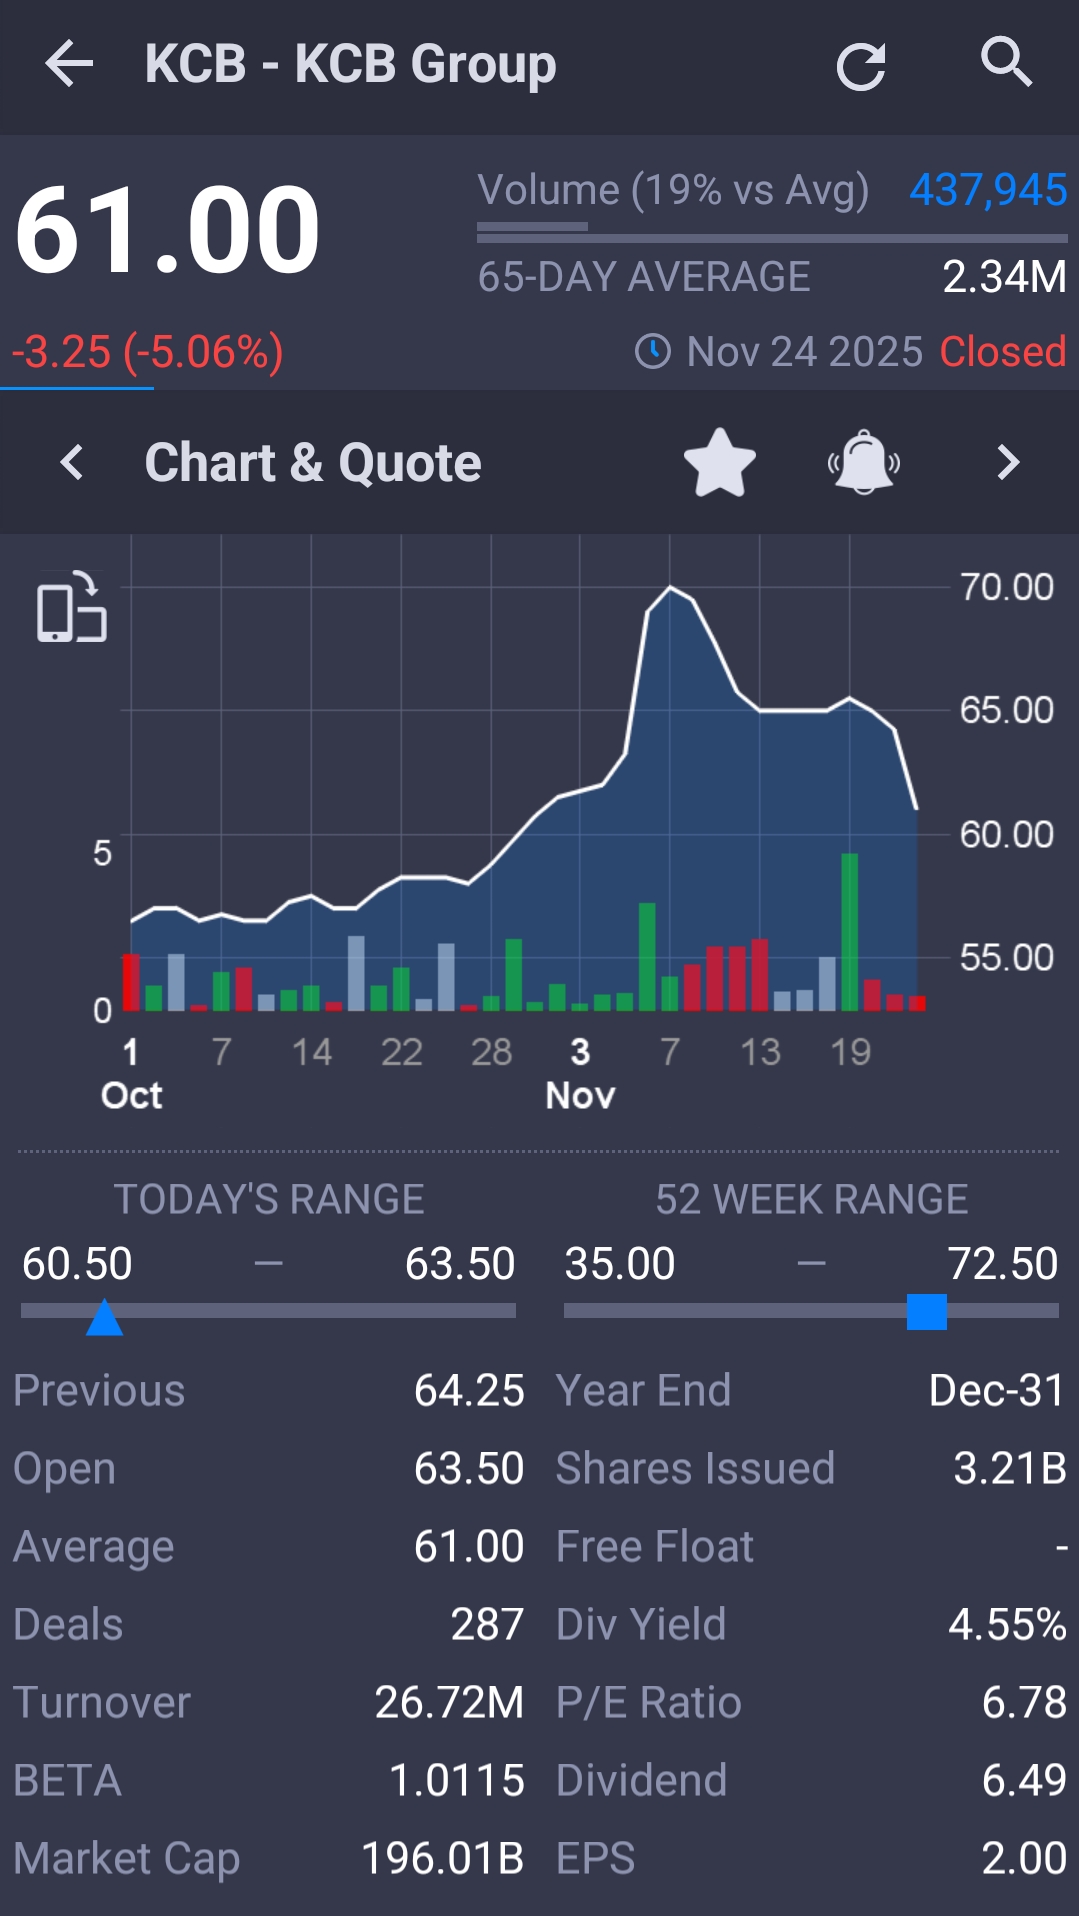Tap the back arrow in header
This screenshot has height=1916, width=1079.
69,64
